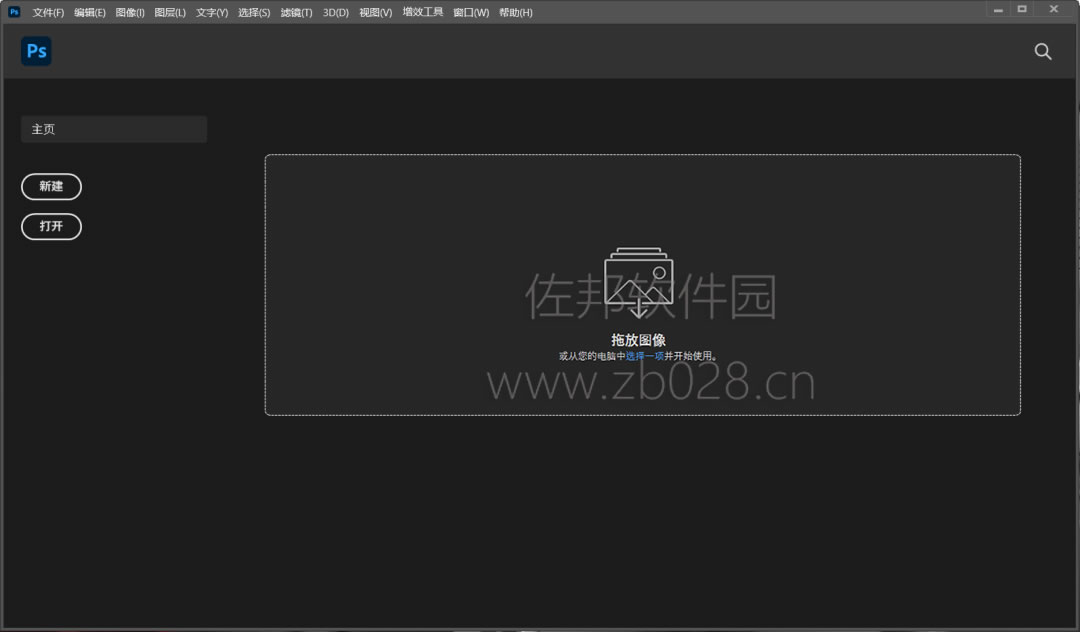Click the drag-and-drop image icon

pyautogui.click(x=638, y=282)
